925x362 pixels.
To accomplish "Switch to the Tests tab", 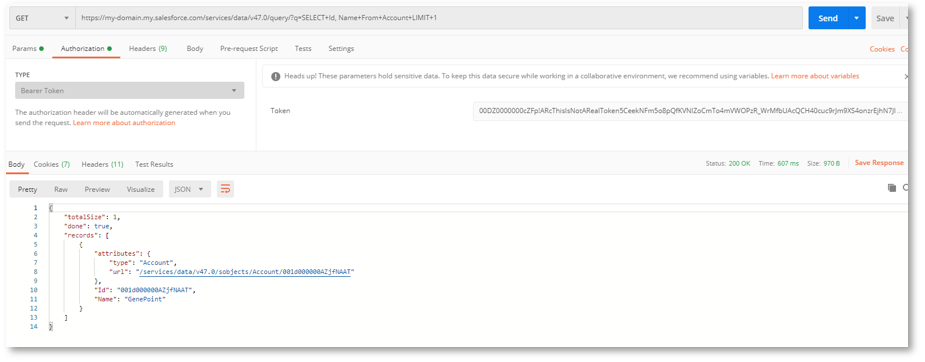I will [303, 48].
